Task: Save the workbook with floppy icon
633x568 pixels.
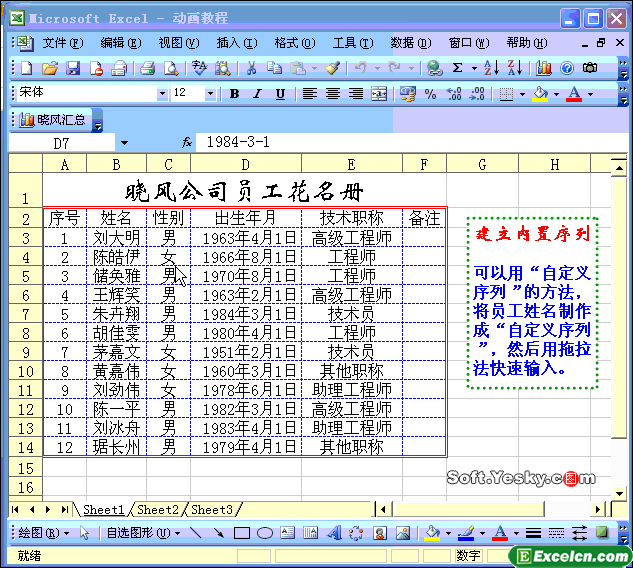Action: click(x=73, y=68)
